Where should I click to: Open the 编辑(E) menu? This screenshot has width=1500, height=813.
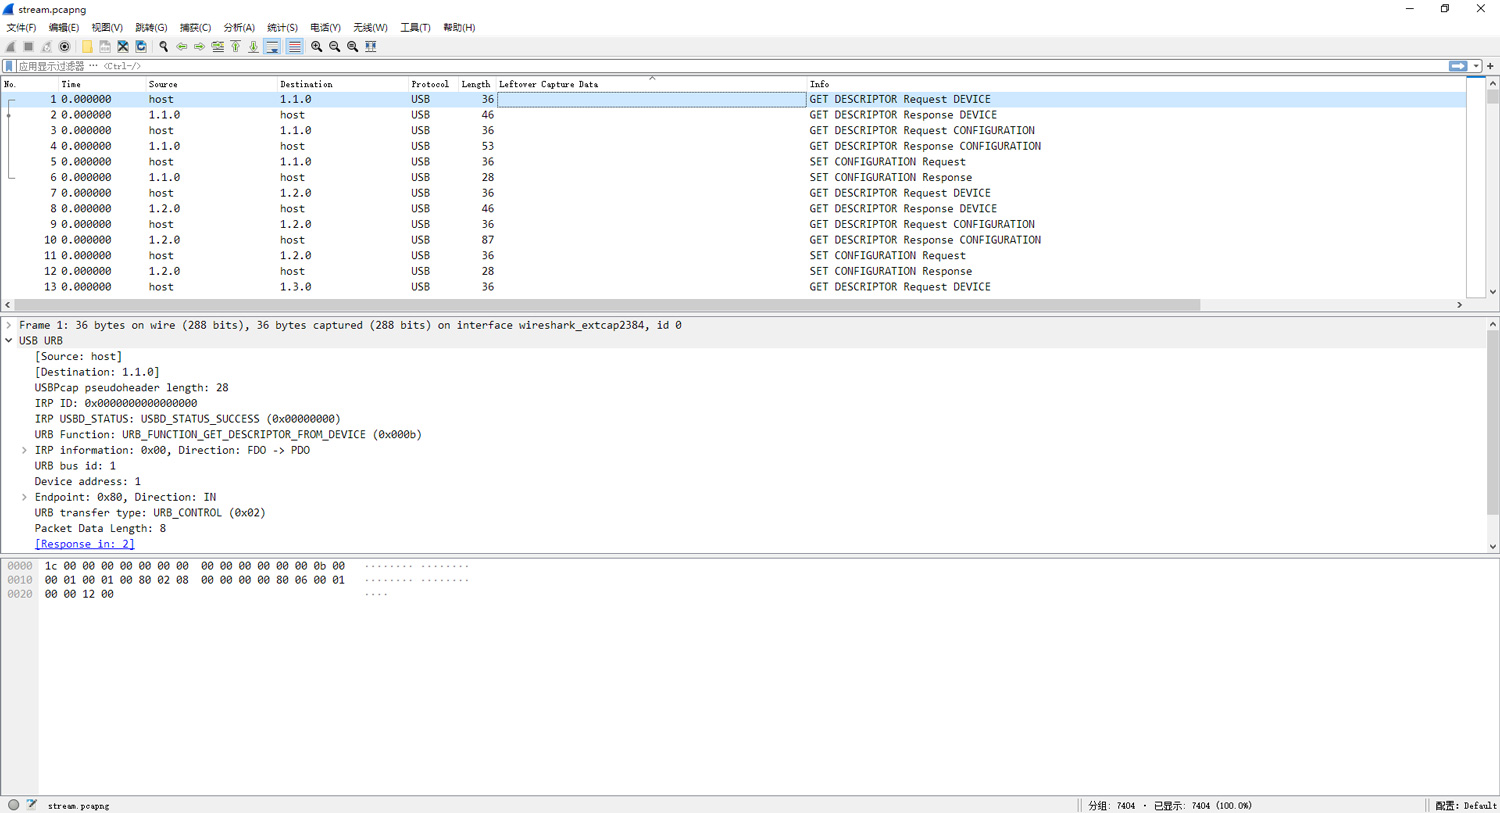[x=64, y=28]
